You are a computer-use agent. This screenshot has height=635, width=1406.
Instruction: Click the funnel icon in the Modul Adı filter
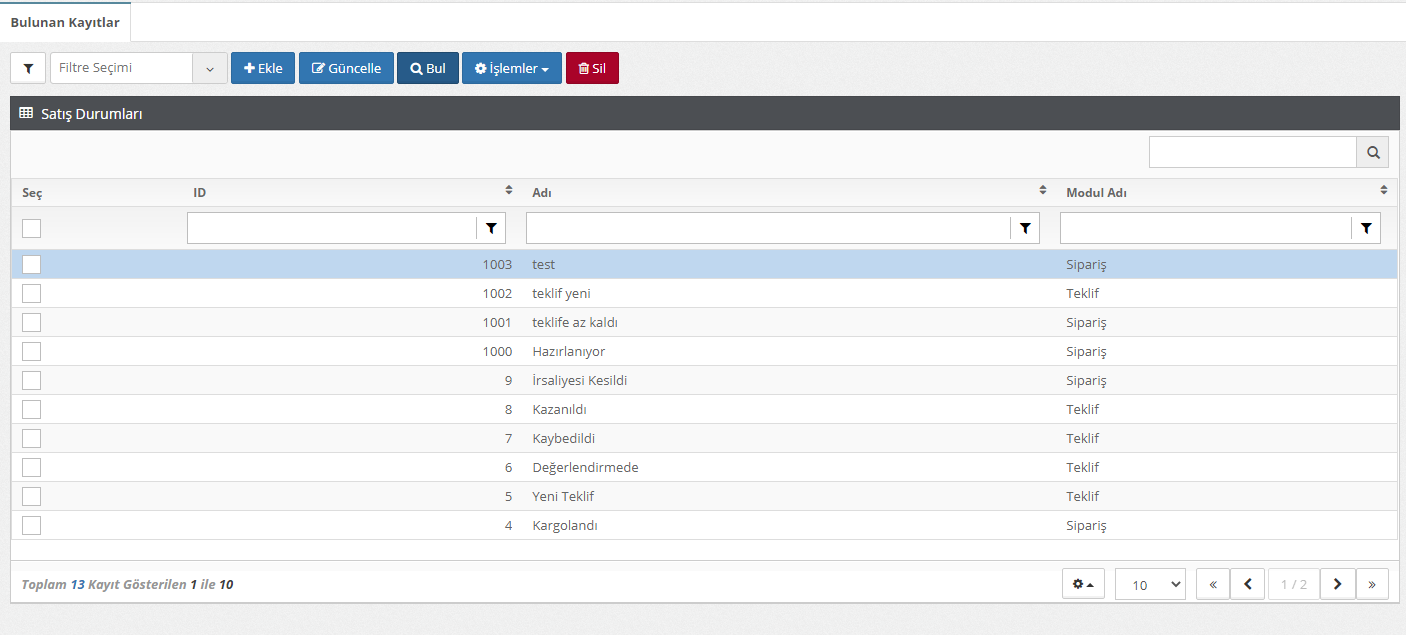[x=1366, y=228]
